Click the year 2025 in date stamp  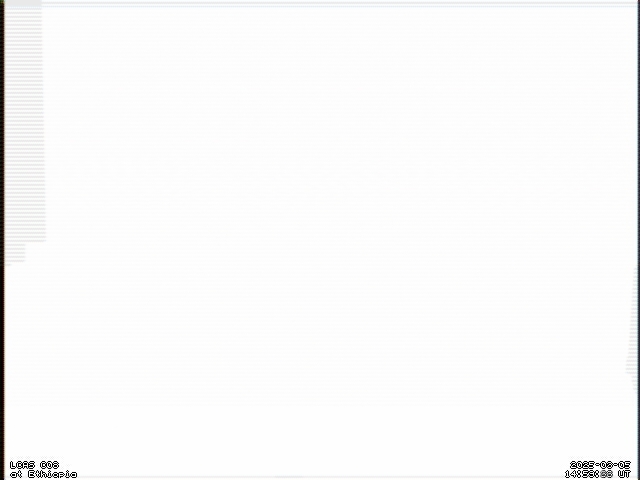tap(582, 465)
